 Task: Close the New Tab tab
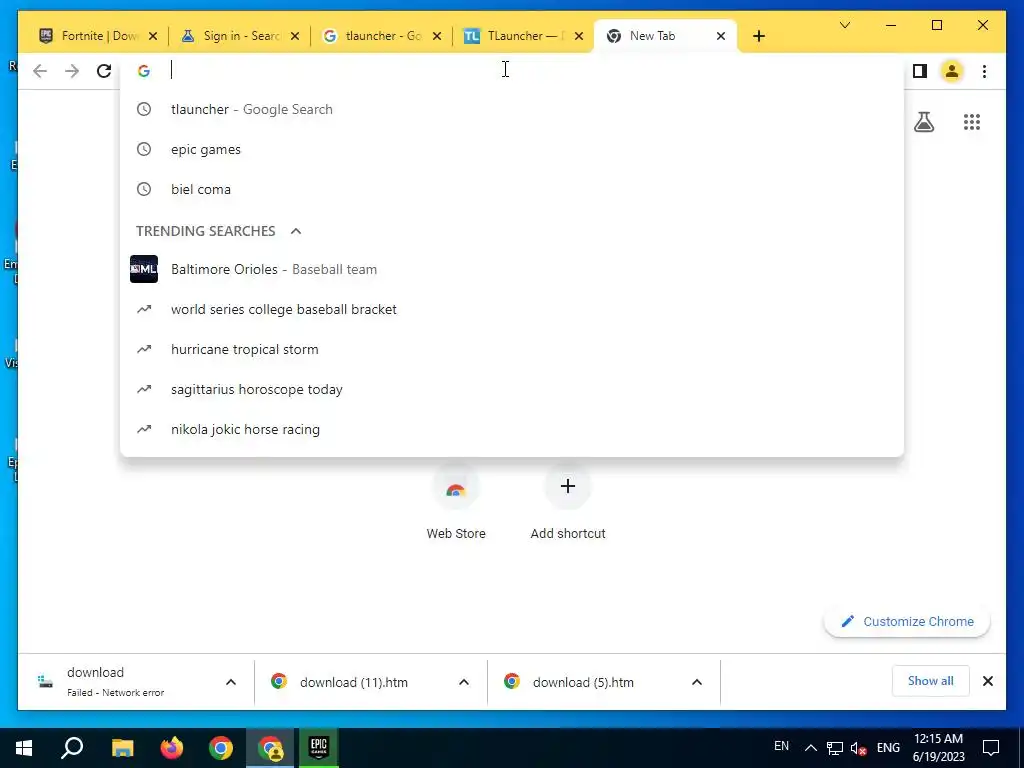(720, 36)
